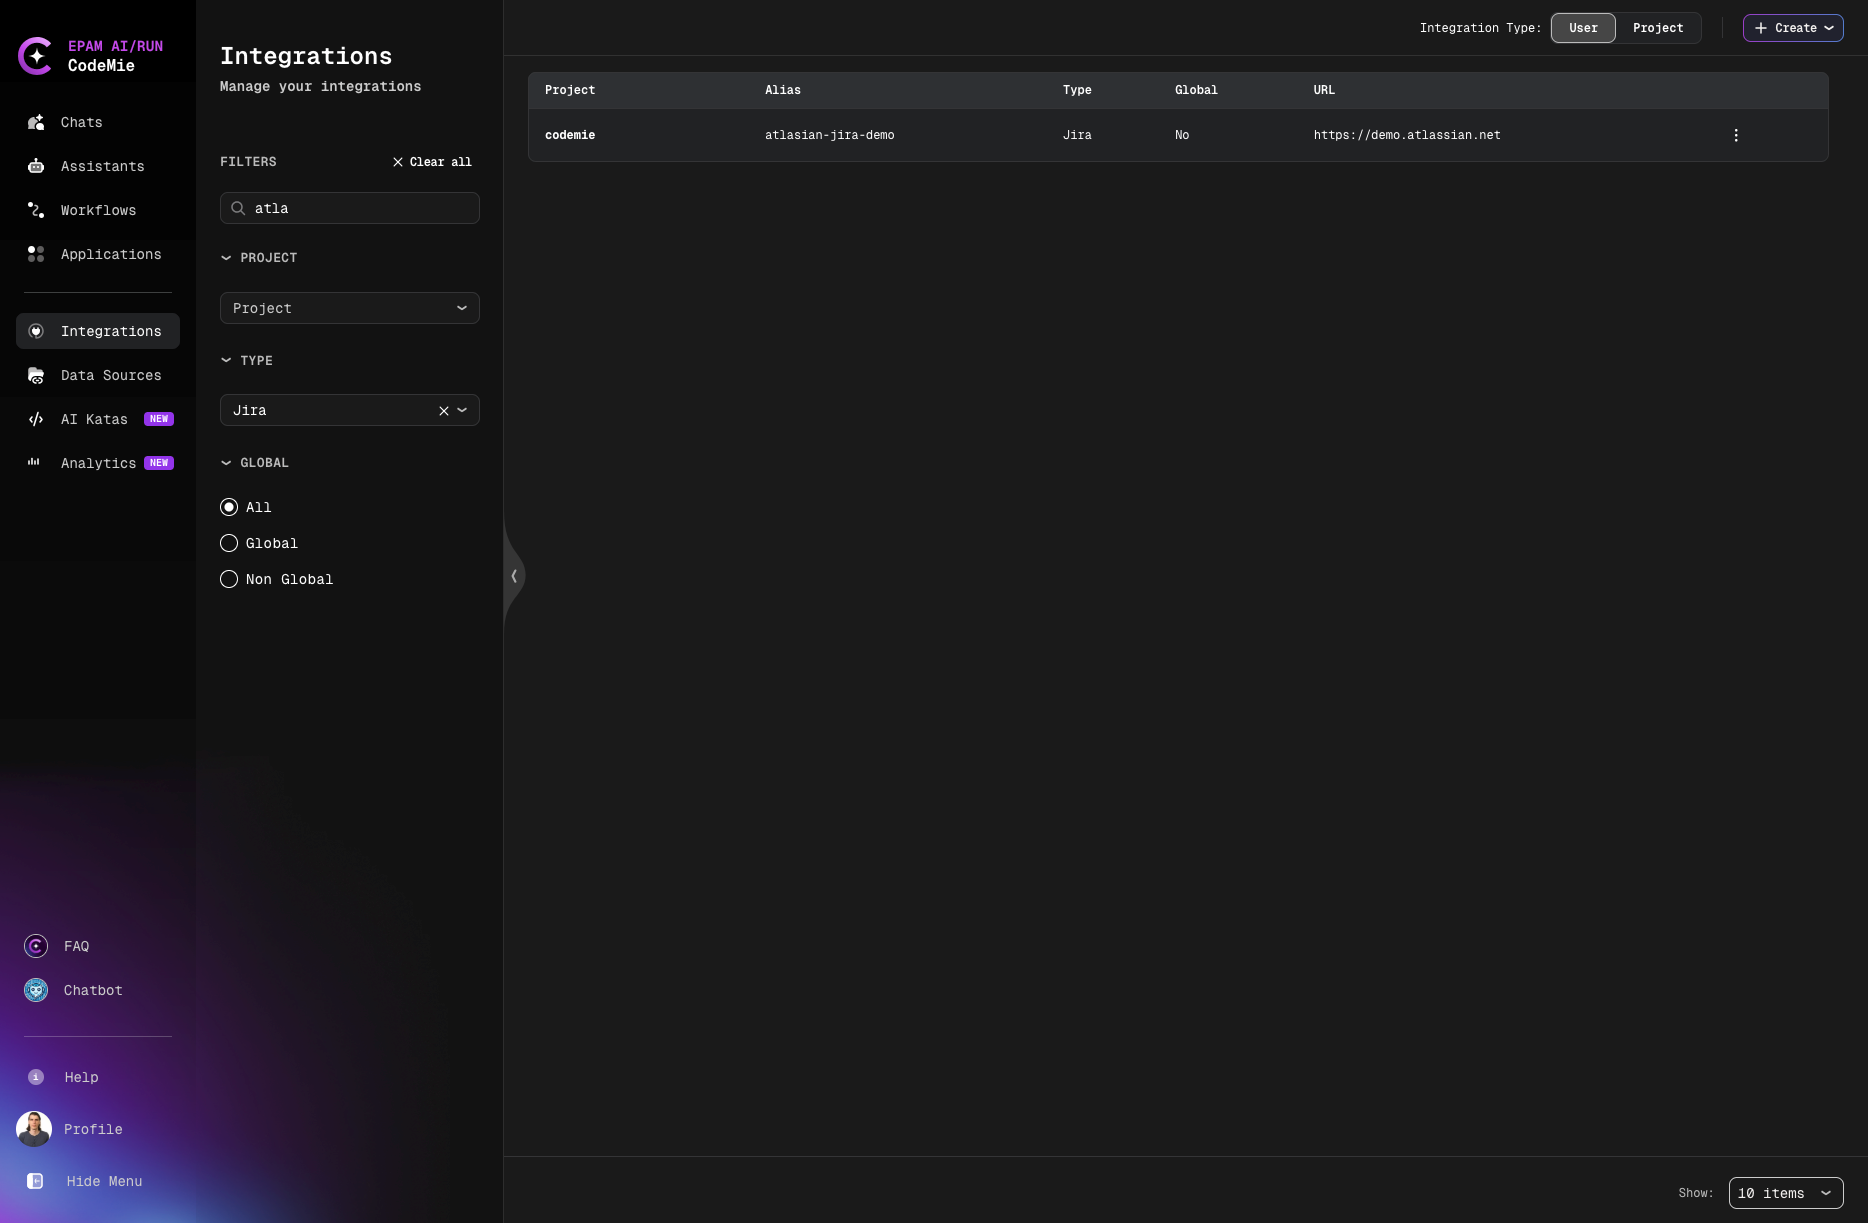
Task: Open the Chats section
Action: [80, 122]
